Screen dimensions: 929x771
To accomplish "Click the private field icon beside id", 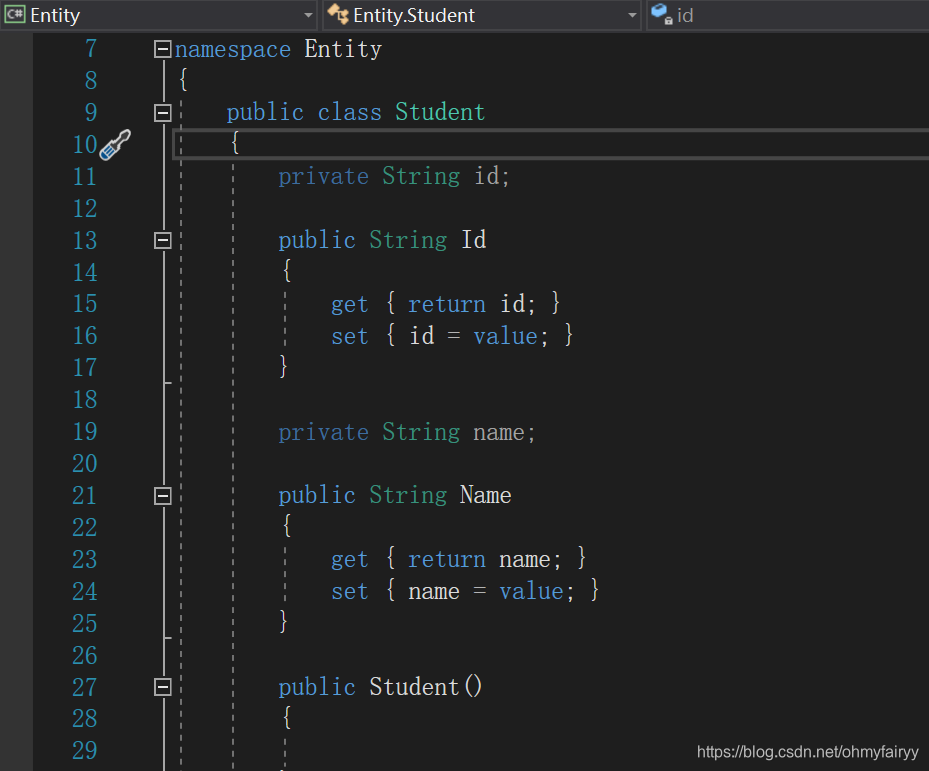I will click(662, 14).
